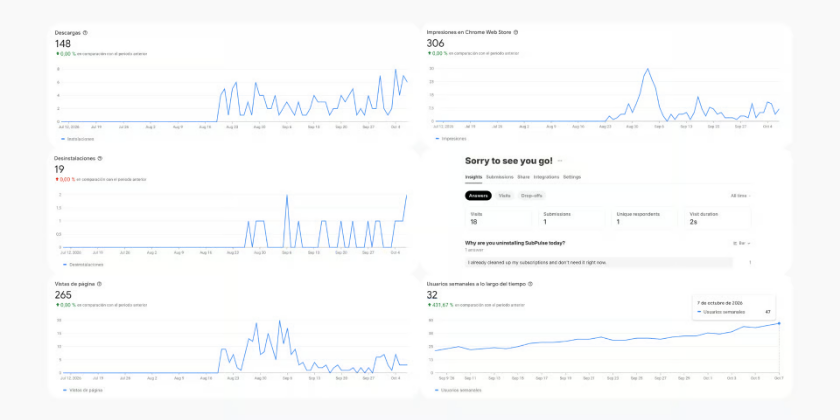This screenshot has height=420, width=840.
Task: Click the tooltip date '7 de octubre de 2026'
Action: [719, 303]
